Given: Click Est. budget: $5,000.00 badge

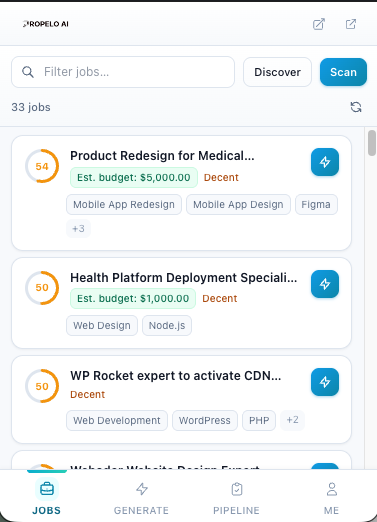Looking at the screenshot, I should [x=134, y=178].
